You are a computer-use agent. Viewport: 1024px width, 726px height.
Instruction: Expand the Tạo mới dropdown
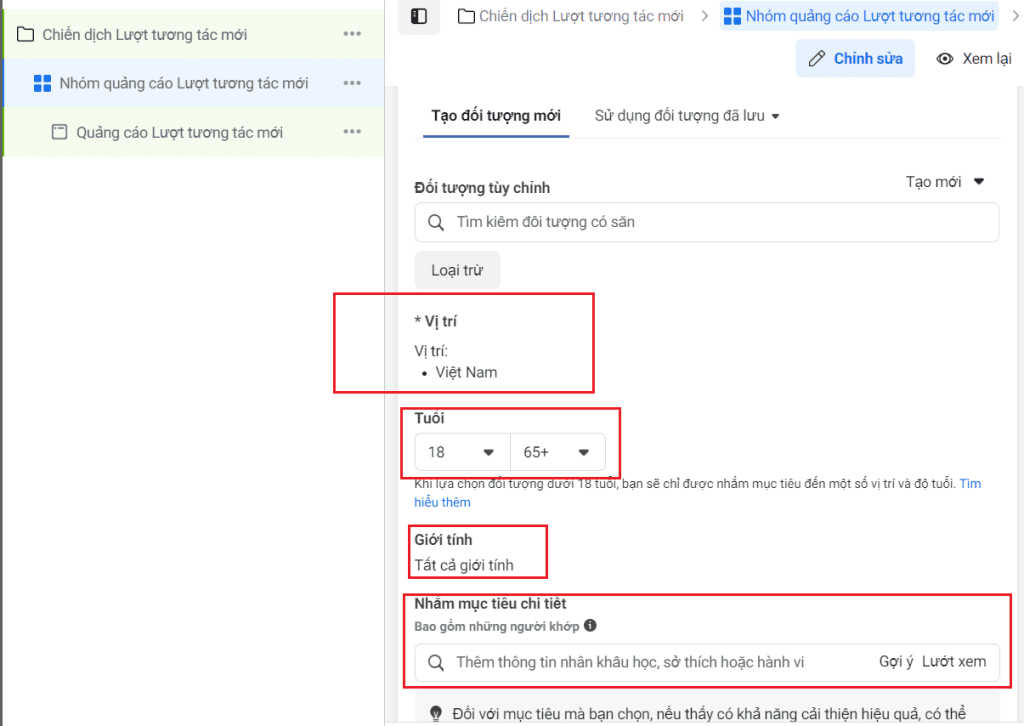pos(944,182)
